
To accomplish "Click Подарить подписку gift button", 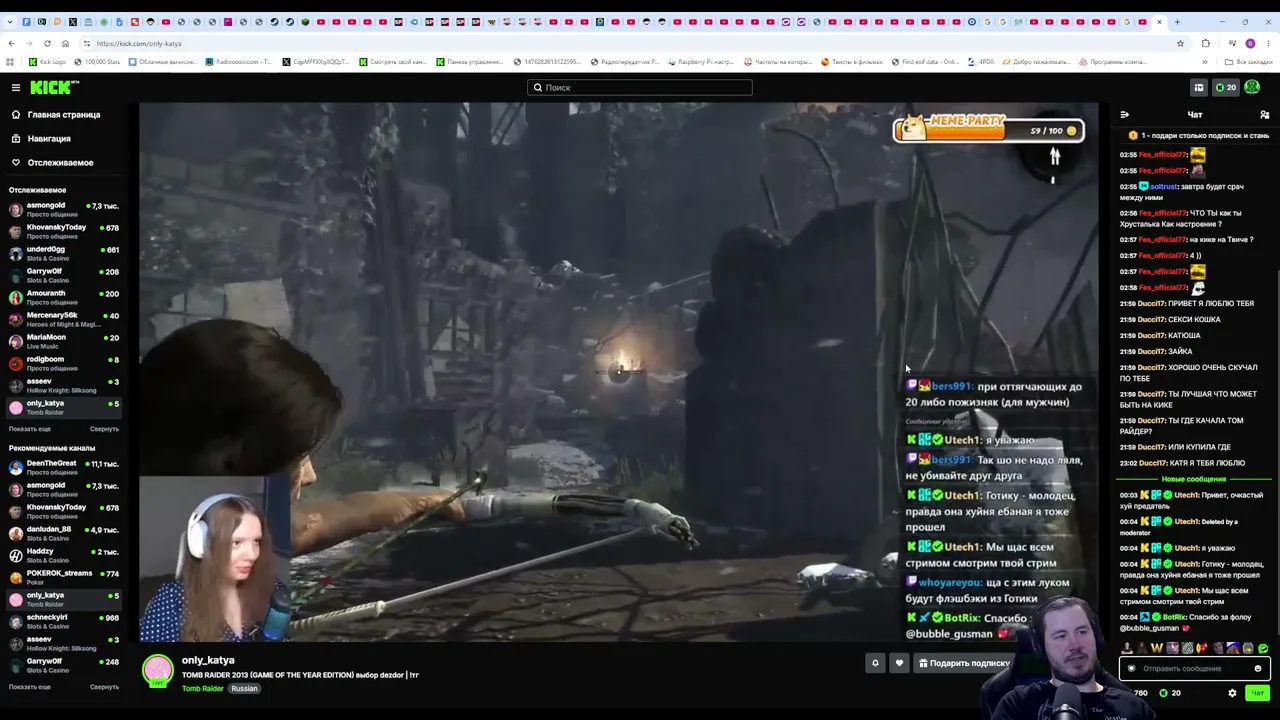I will 964,663.
